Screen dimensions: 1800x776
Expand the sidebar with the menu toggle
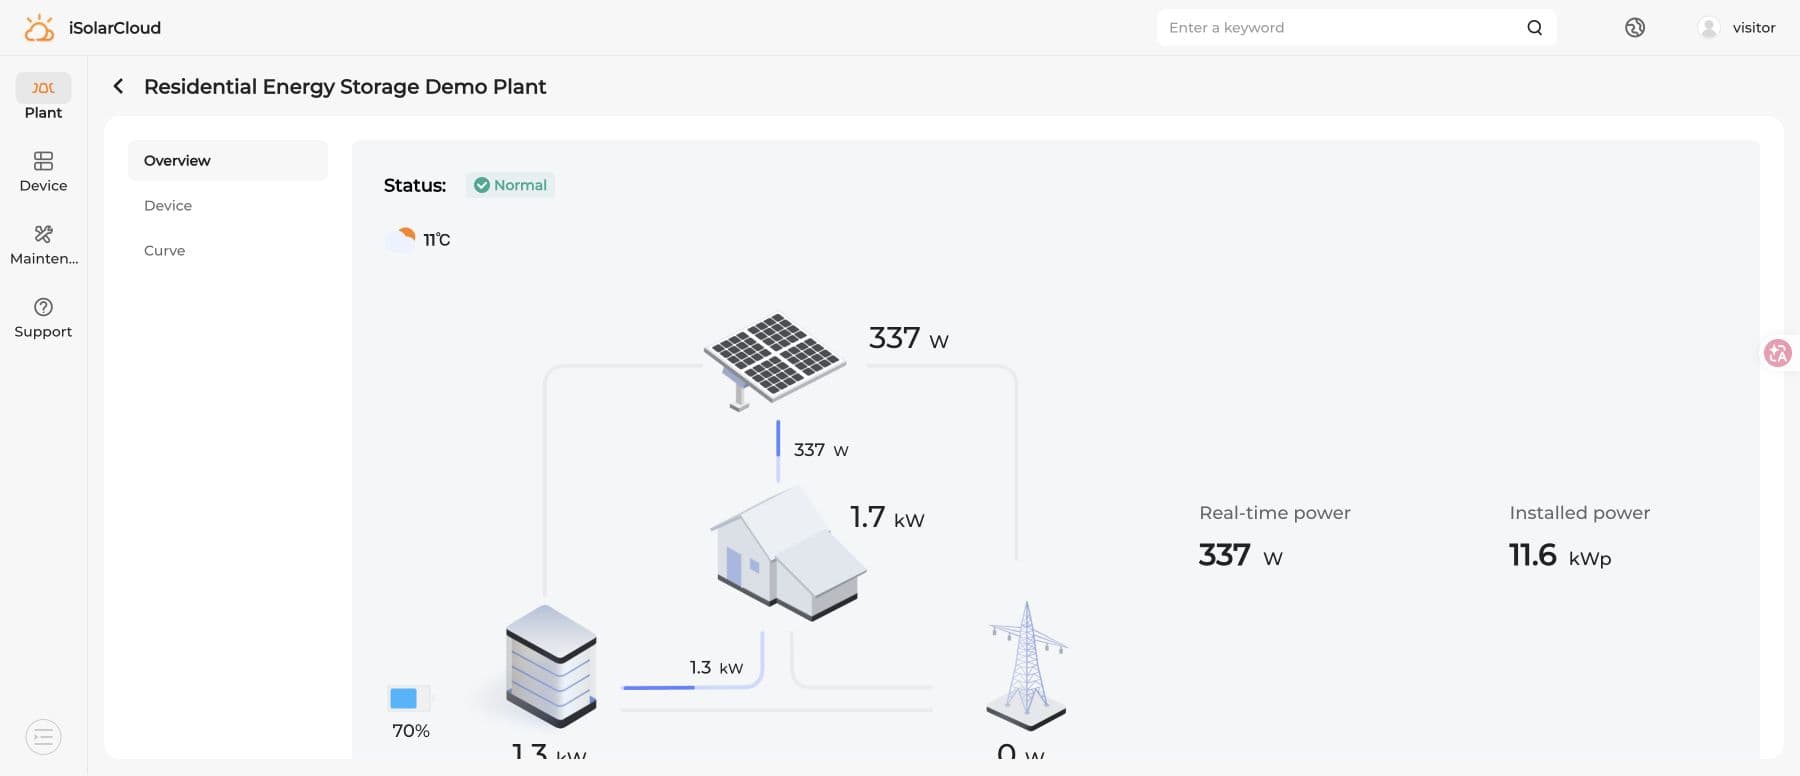[x=43, y=737]
